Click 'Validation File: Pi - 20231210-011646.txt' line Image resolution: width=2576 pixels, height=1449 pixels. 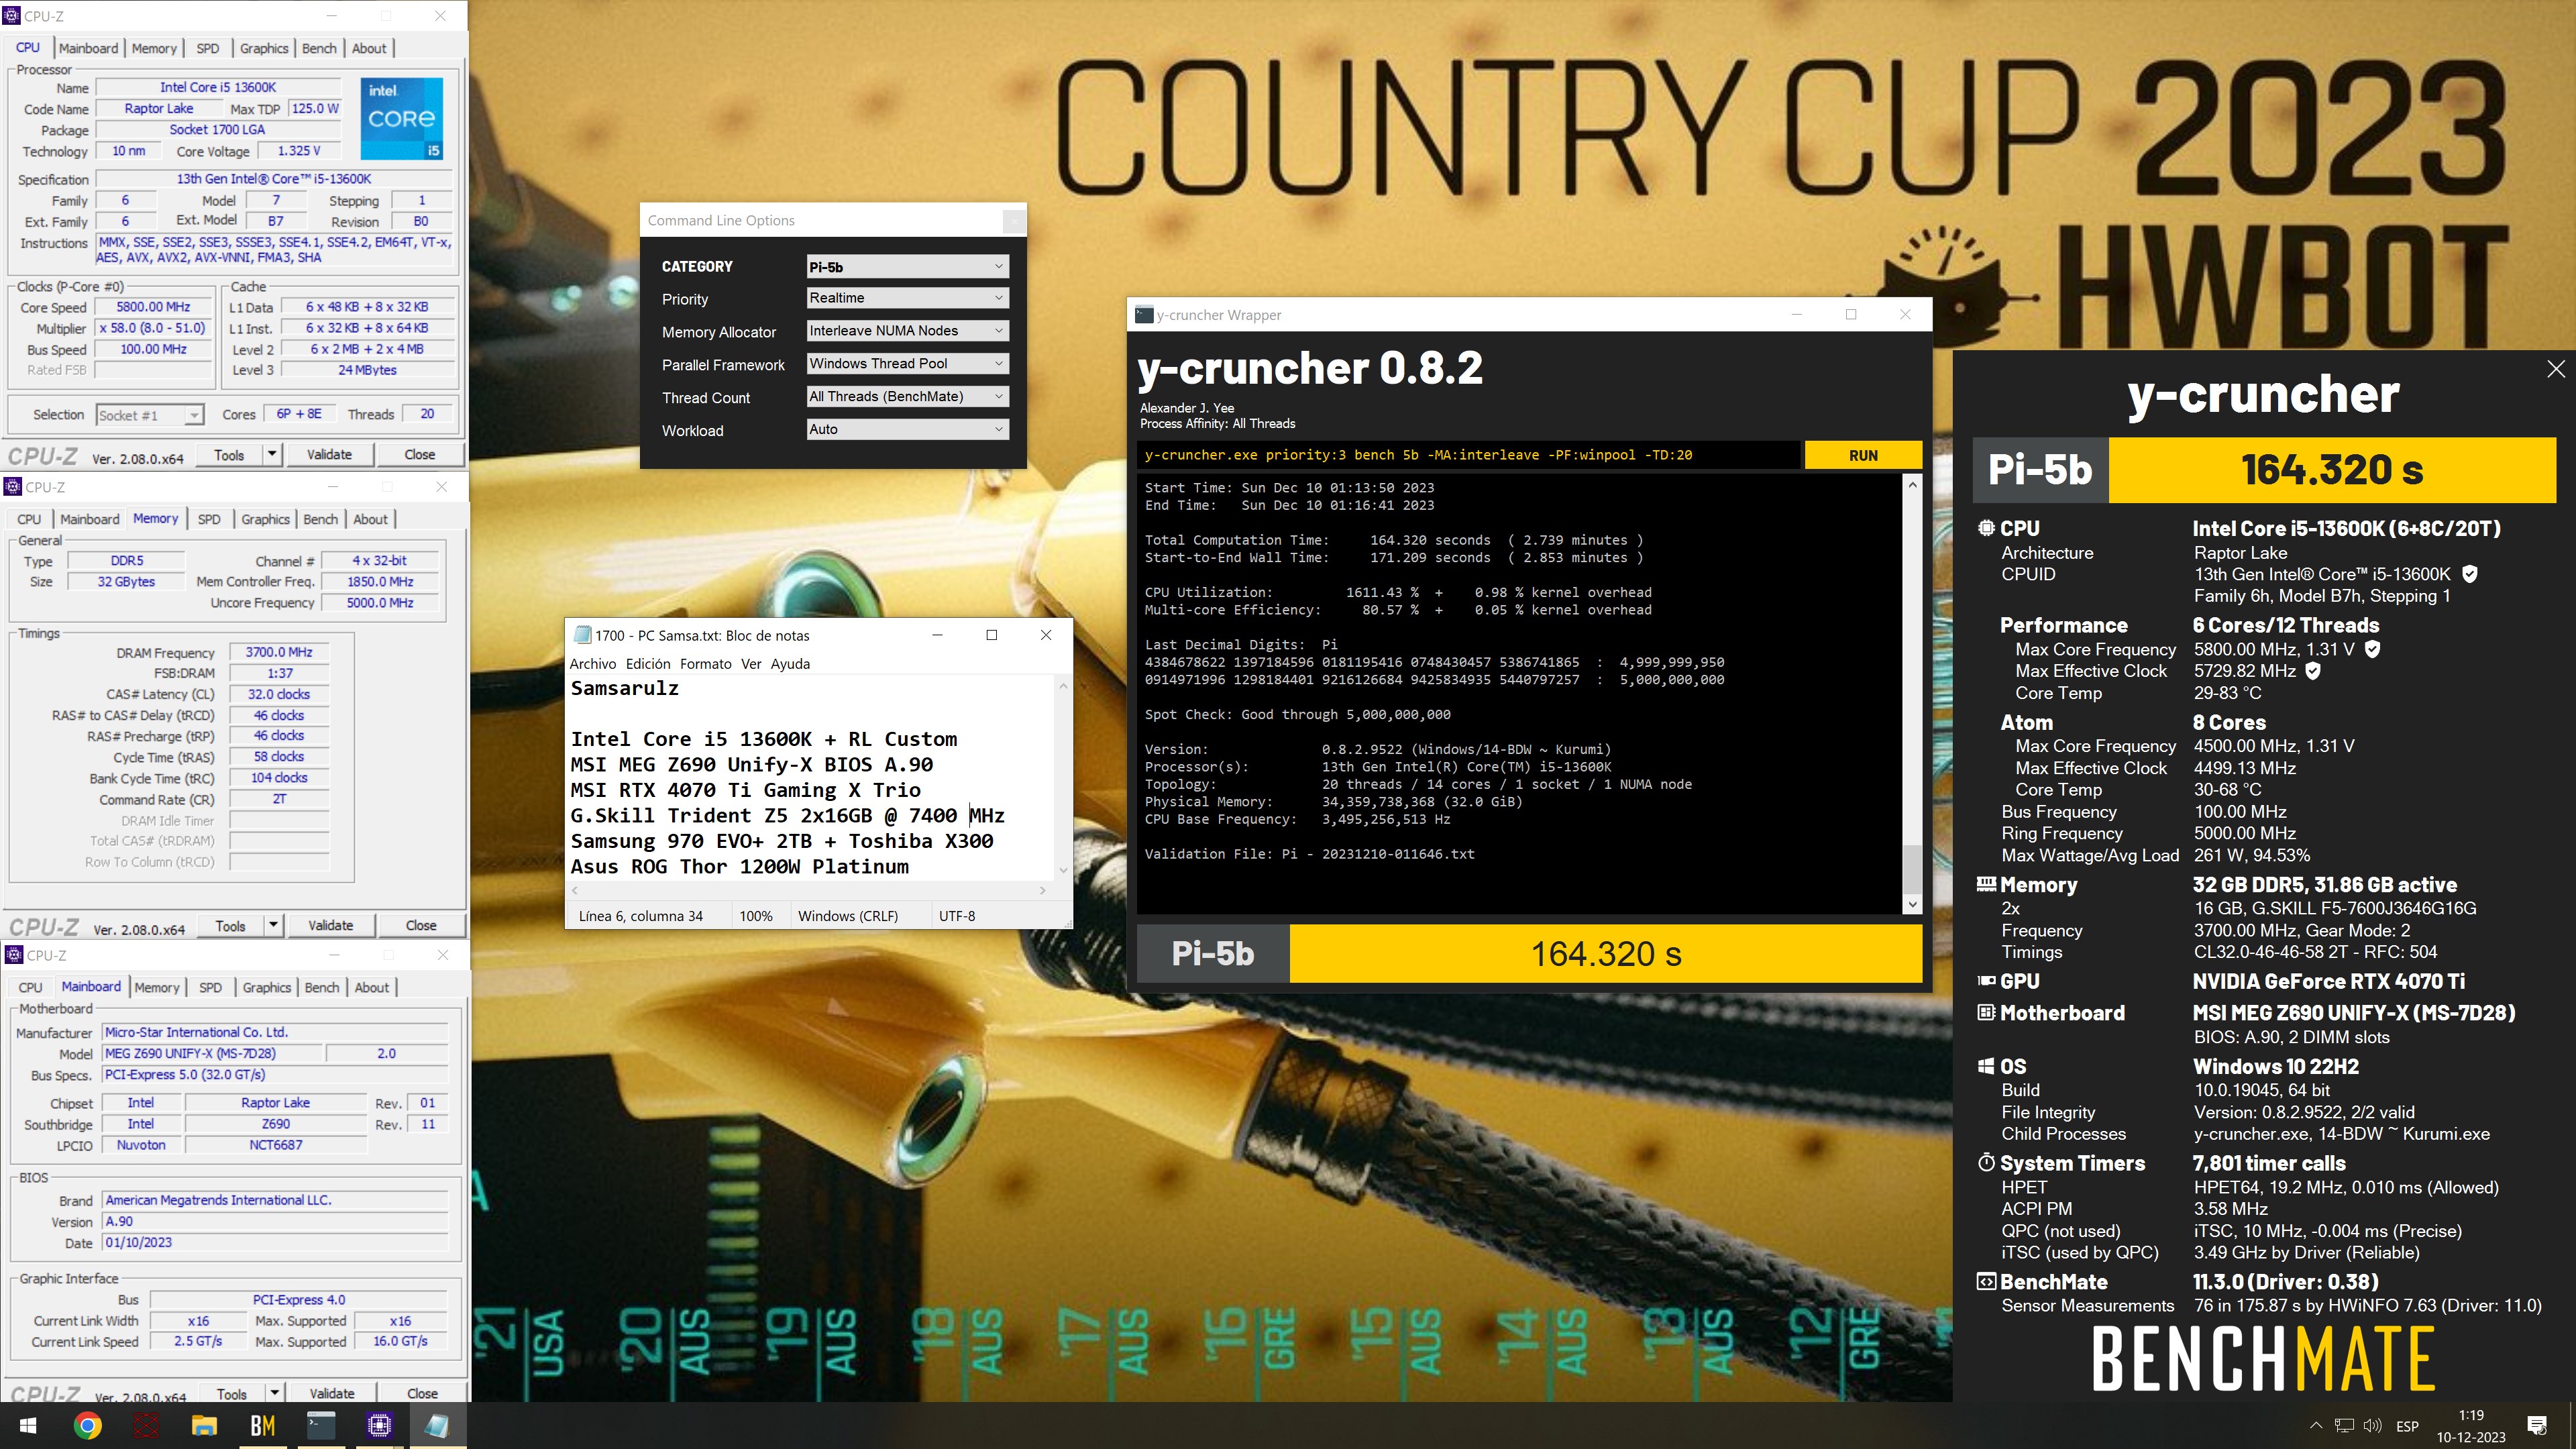click(x=1309, y=854)
